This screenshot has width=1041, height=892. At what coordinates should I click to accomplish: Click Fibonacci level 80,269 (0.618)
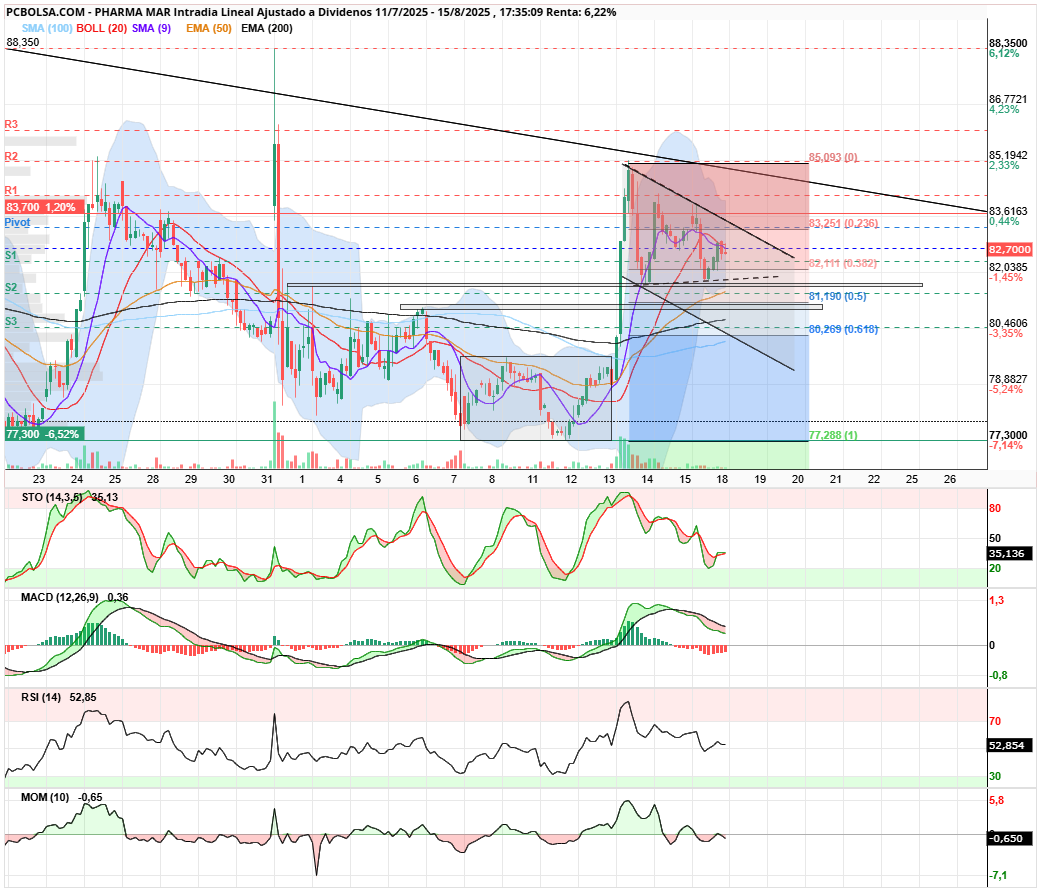tap(843, 329)
